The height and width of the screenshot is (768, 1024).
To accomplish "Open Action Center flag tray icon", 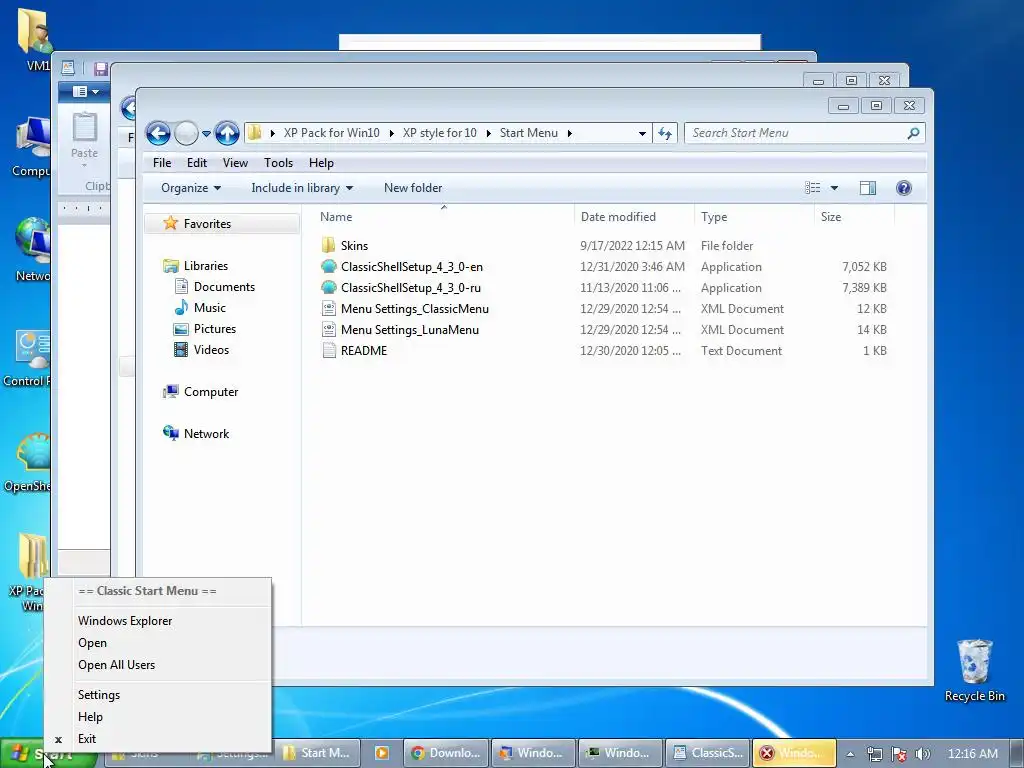I will pos(899,754).
